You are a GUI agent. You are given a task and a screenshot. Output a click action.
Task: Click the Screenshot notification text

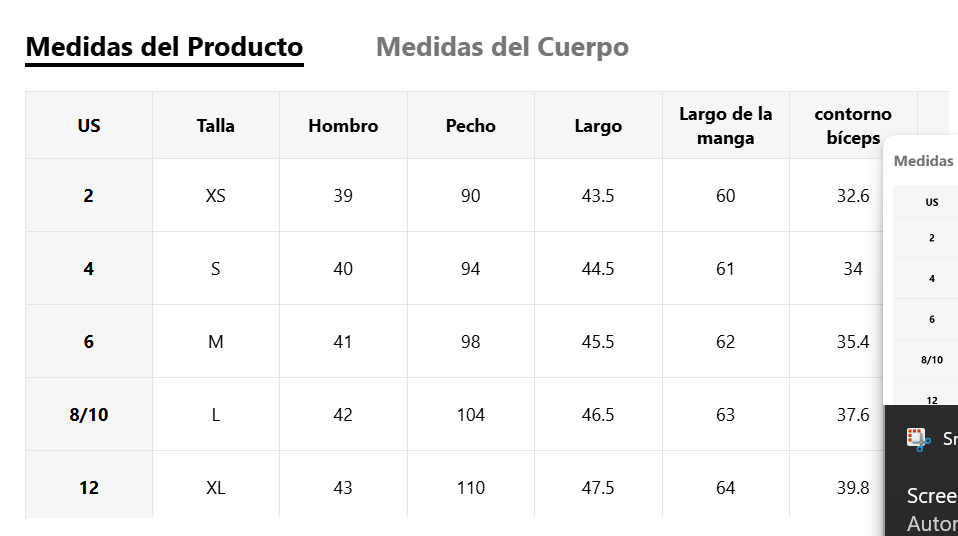point(932,496)
